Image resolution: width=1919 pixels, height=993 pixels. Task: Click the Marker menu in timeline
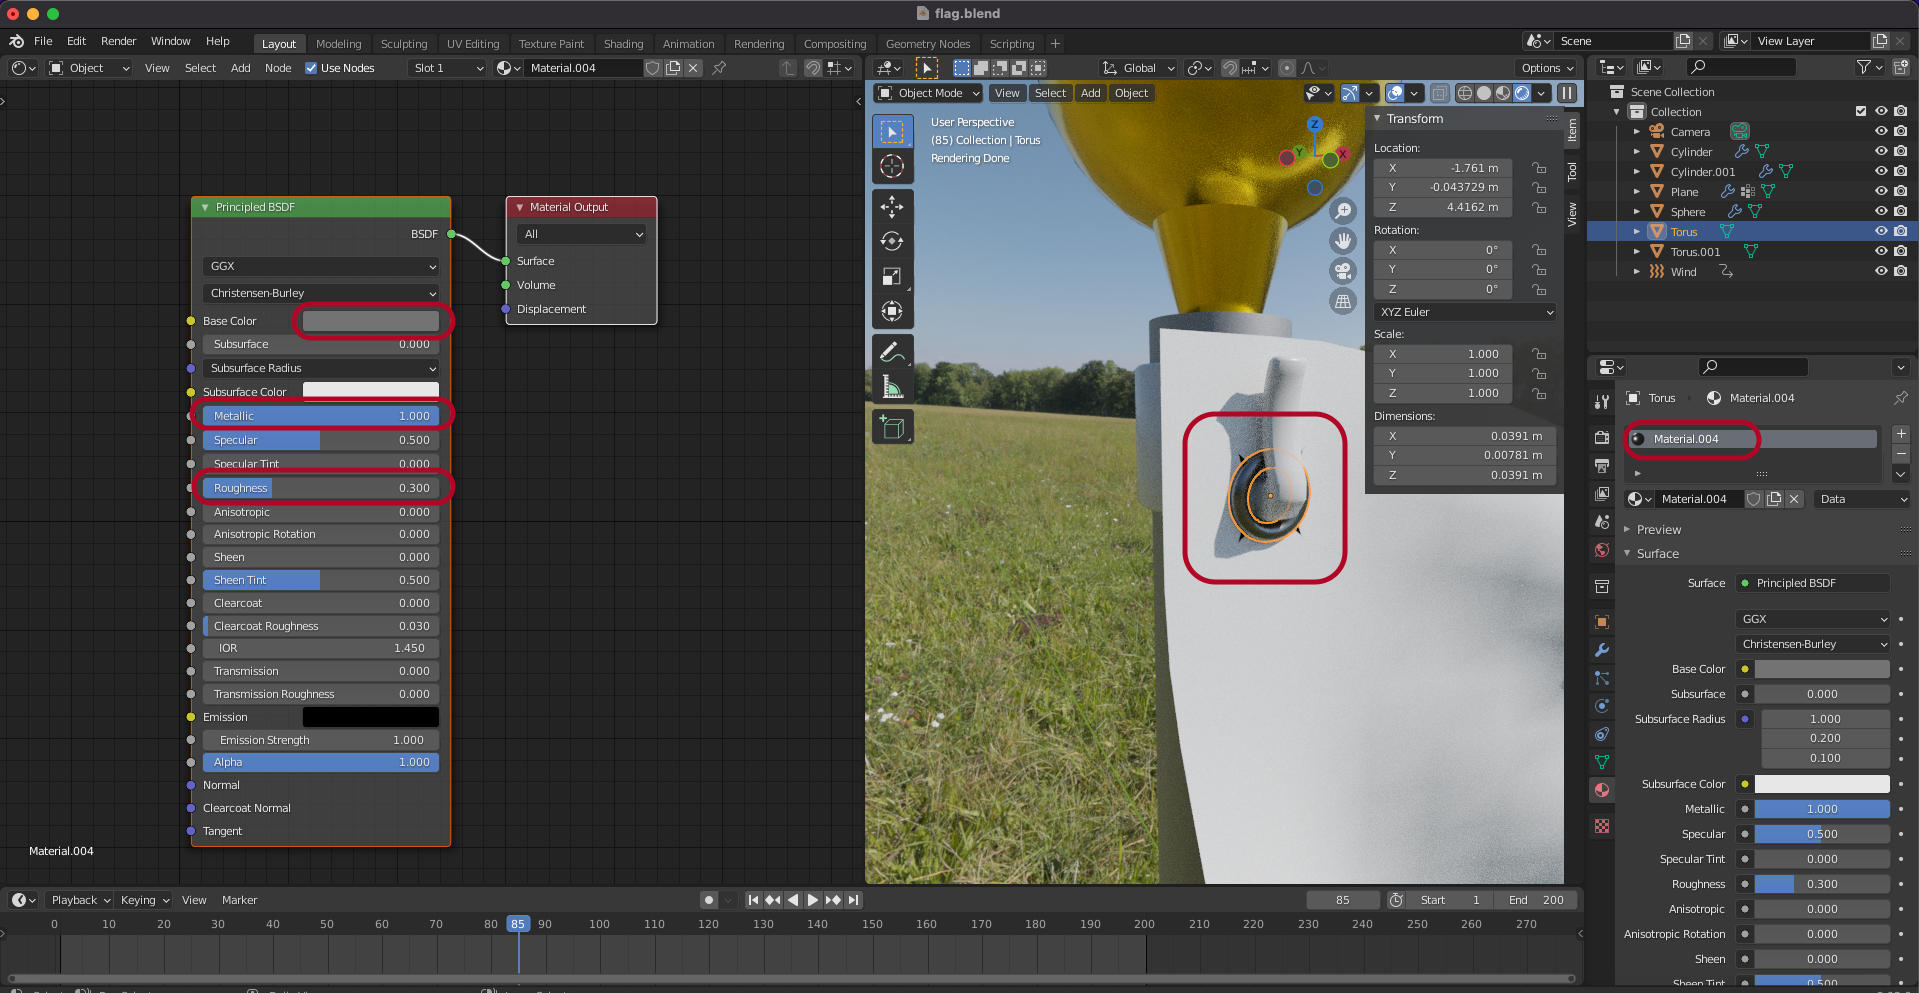[239, 900]
